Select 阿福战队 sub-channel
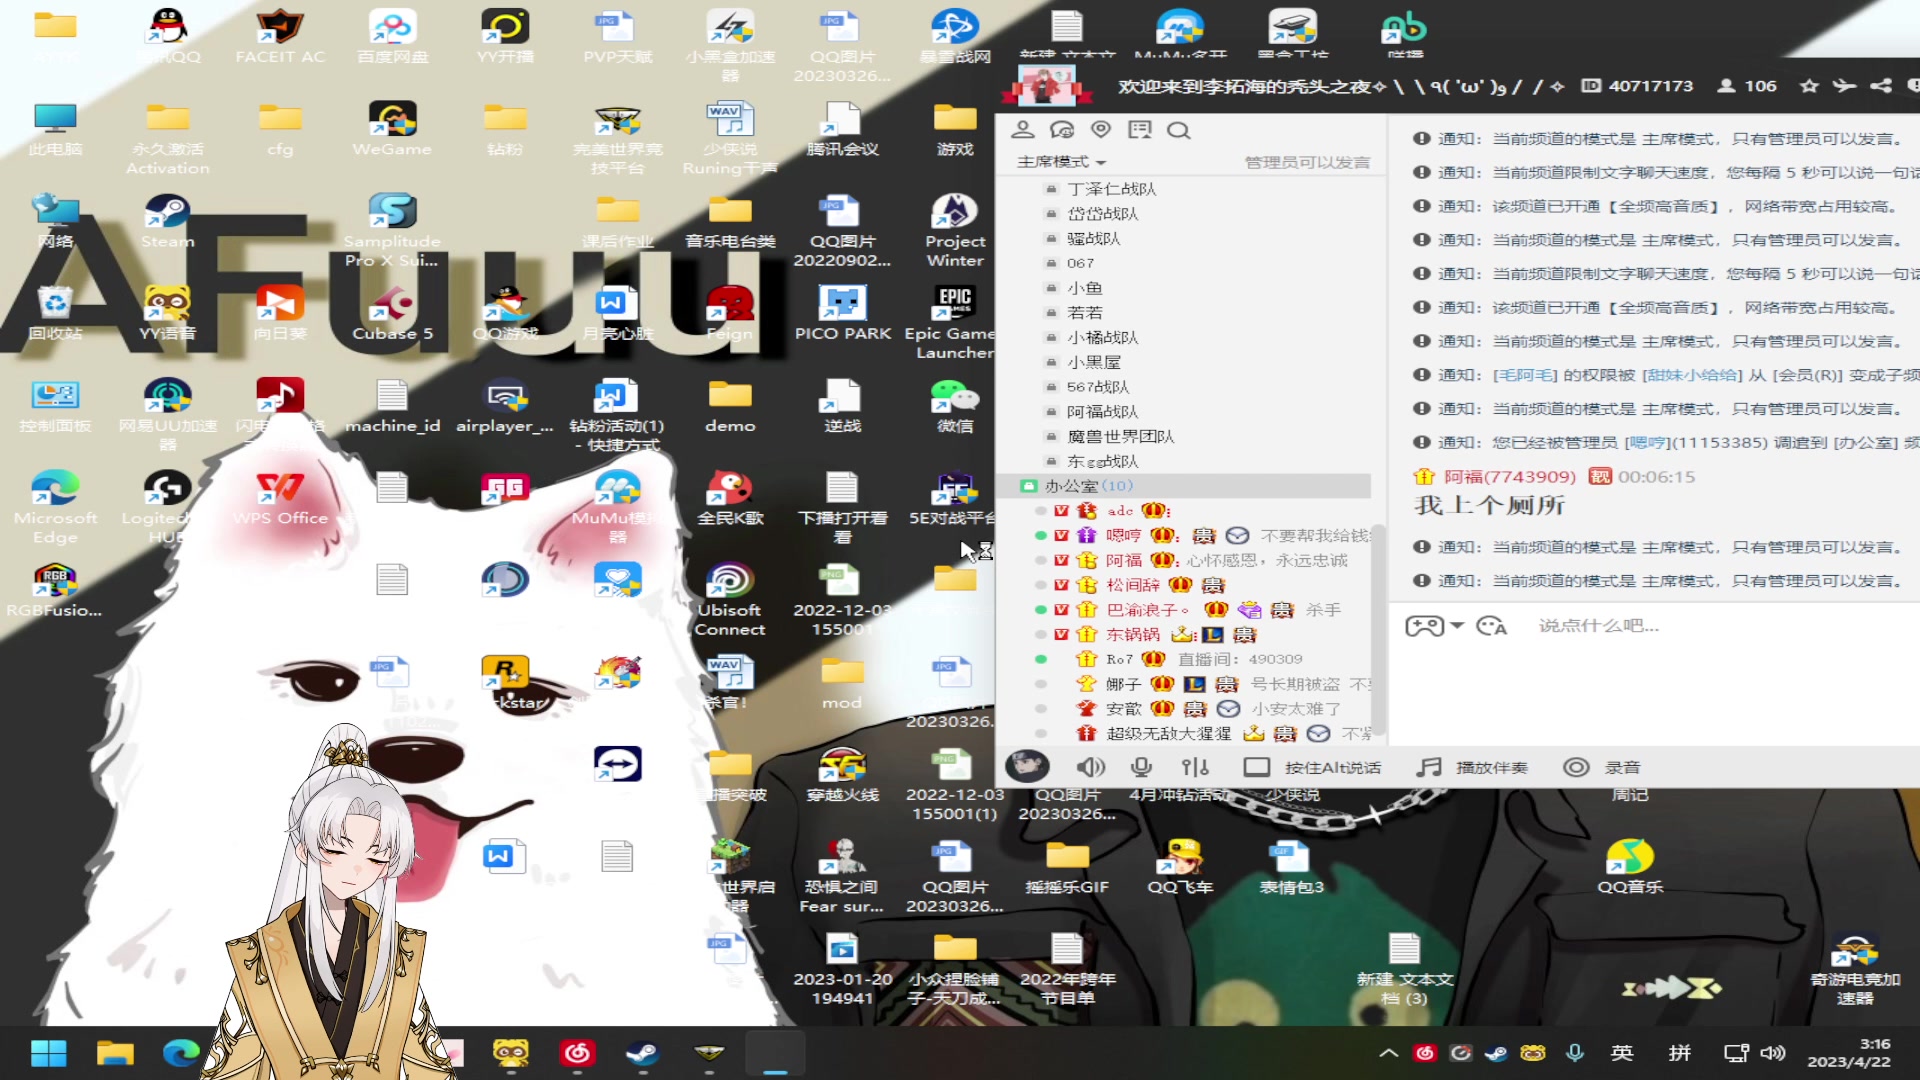The height and width of the screenshot is (1080, 1920). (x=1102, y=412)
